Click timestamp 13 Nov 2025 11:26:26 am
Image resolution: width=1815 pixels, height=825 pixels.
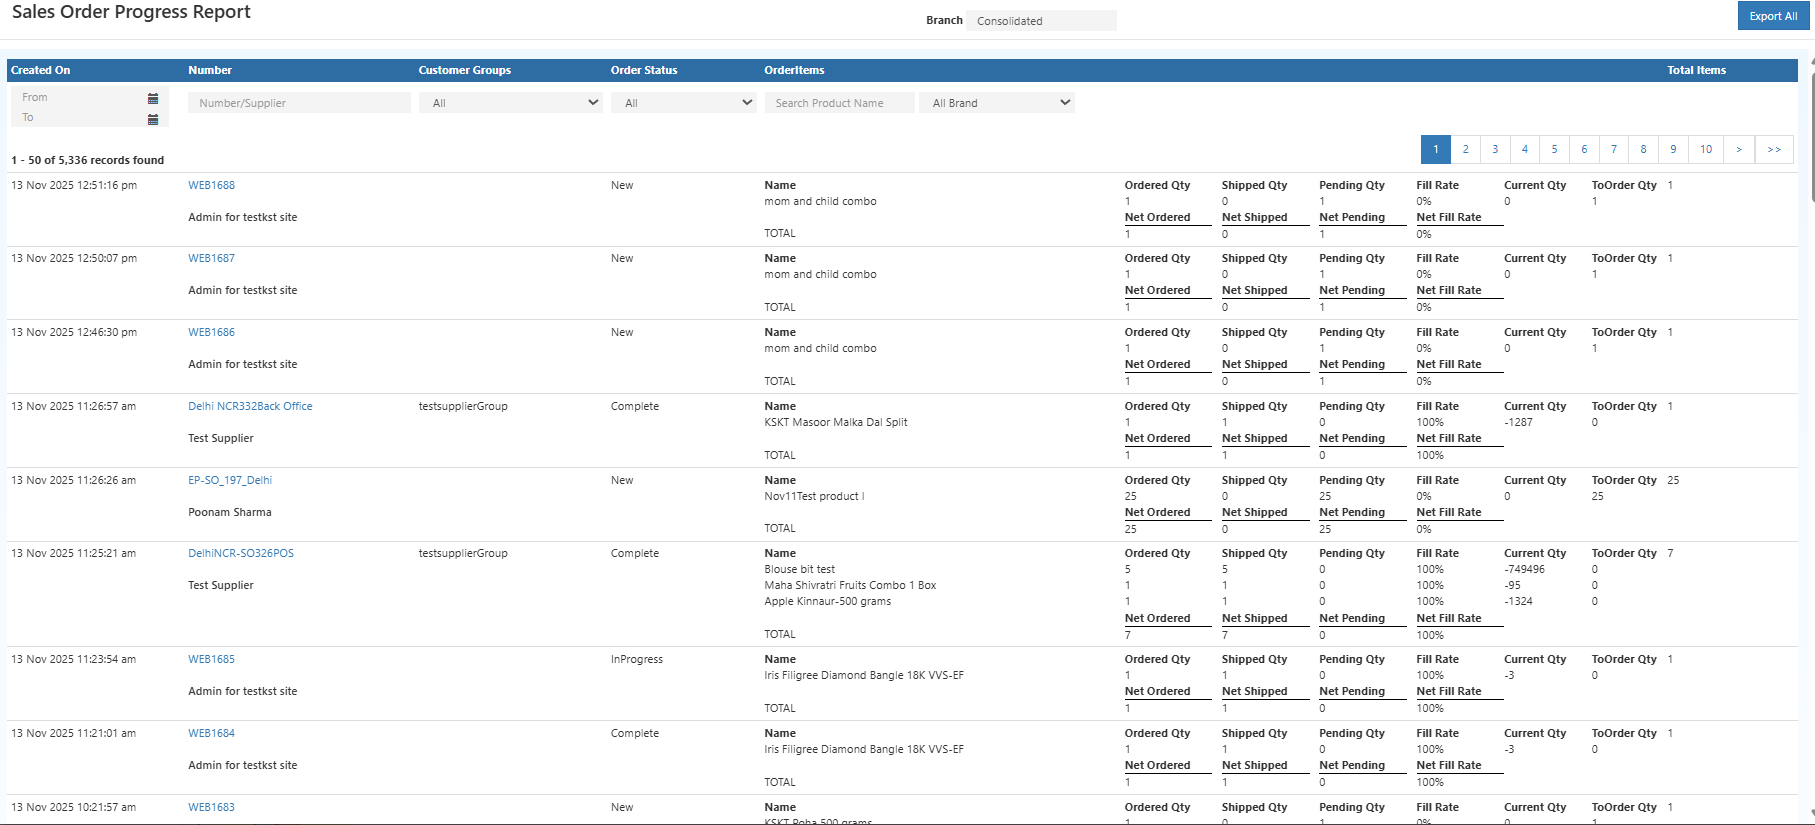[74, 480]
